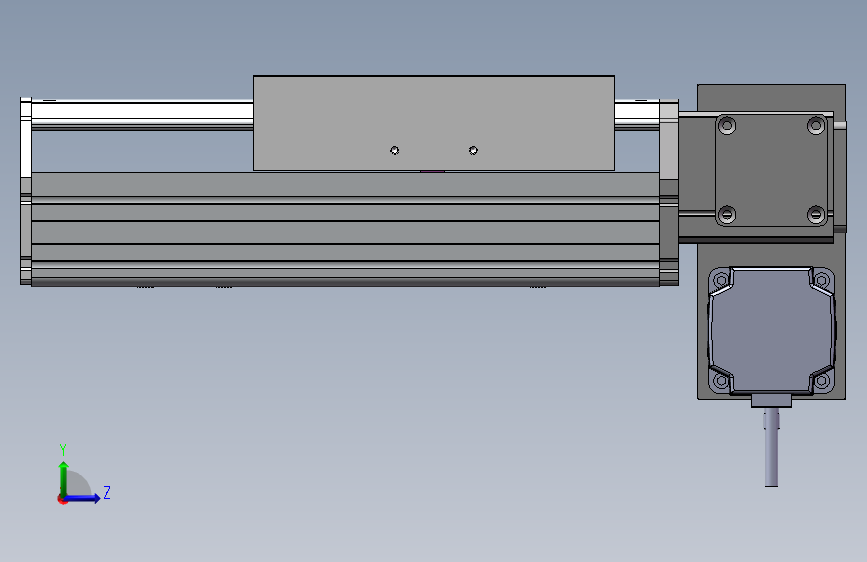Viewport: 867px width, 562px height.
Task: Select the square flange plate with four screws
Action: [x=771, y=170]
